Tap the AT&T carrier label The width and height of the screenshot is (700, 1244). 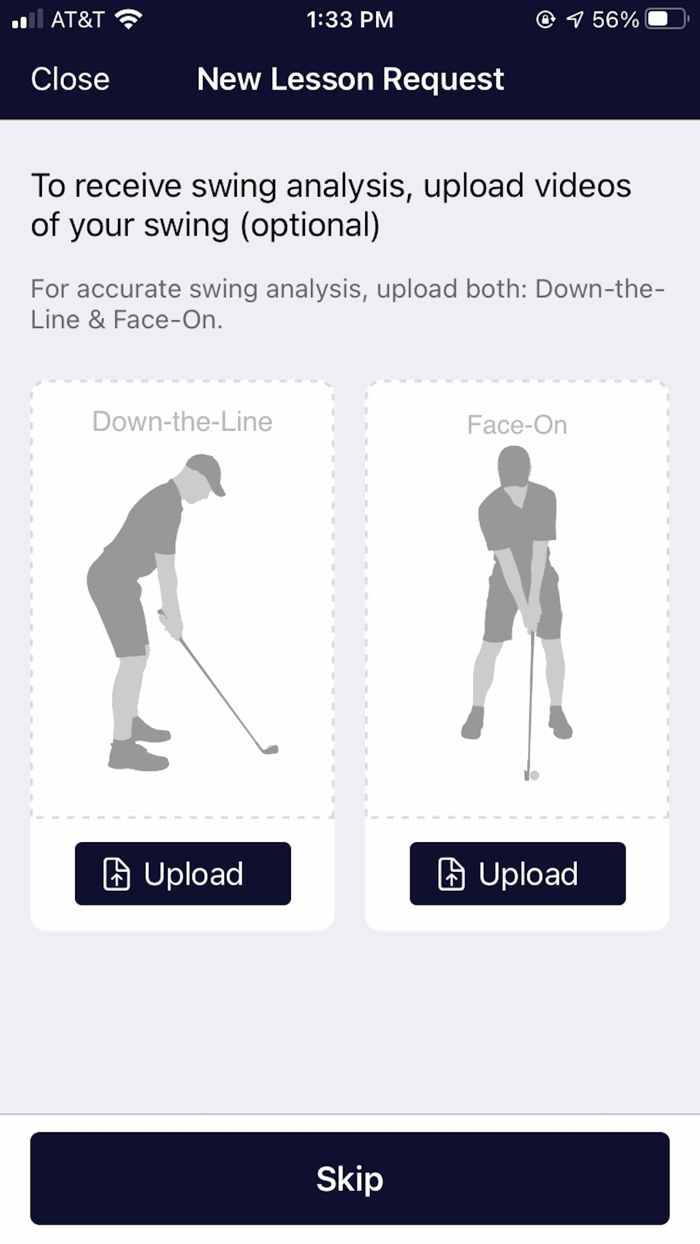click(x=78, y=19)
